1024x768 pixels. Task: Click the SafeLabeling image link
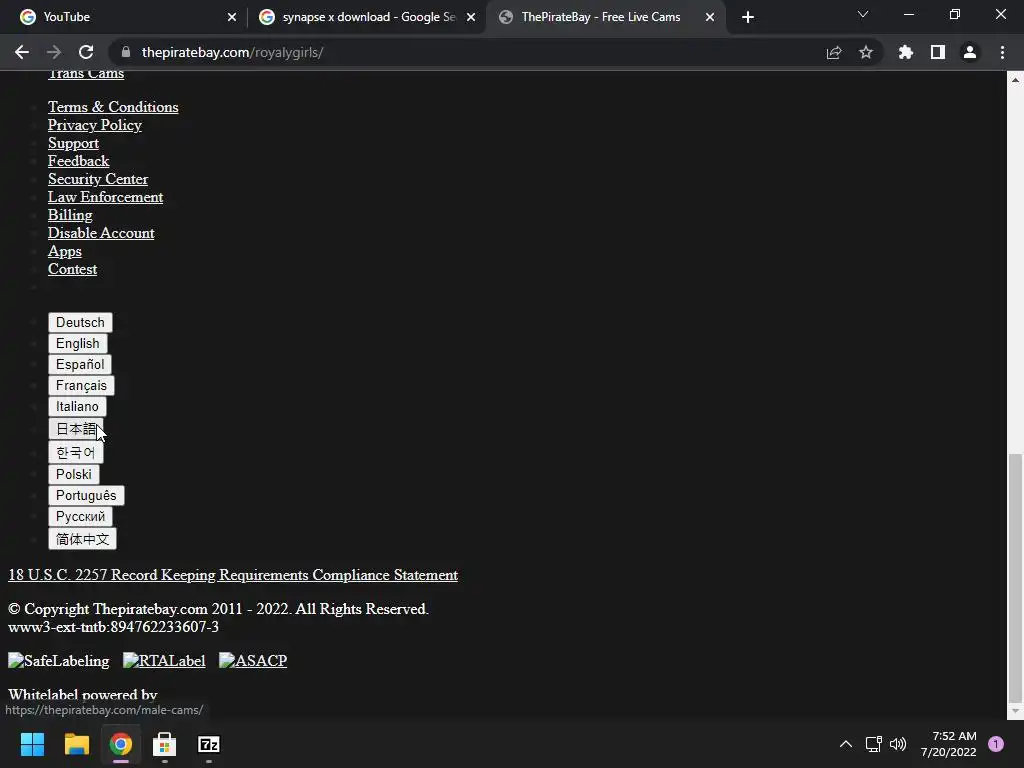coord(59,661)
